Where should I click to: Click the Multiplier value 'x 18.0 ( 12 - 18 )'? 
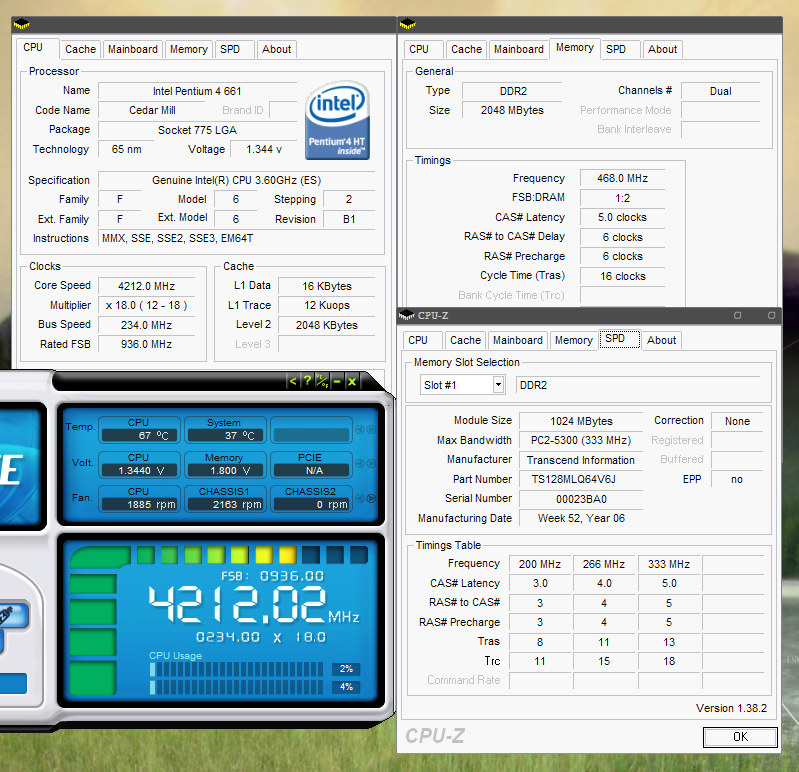[146, 305]
